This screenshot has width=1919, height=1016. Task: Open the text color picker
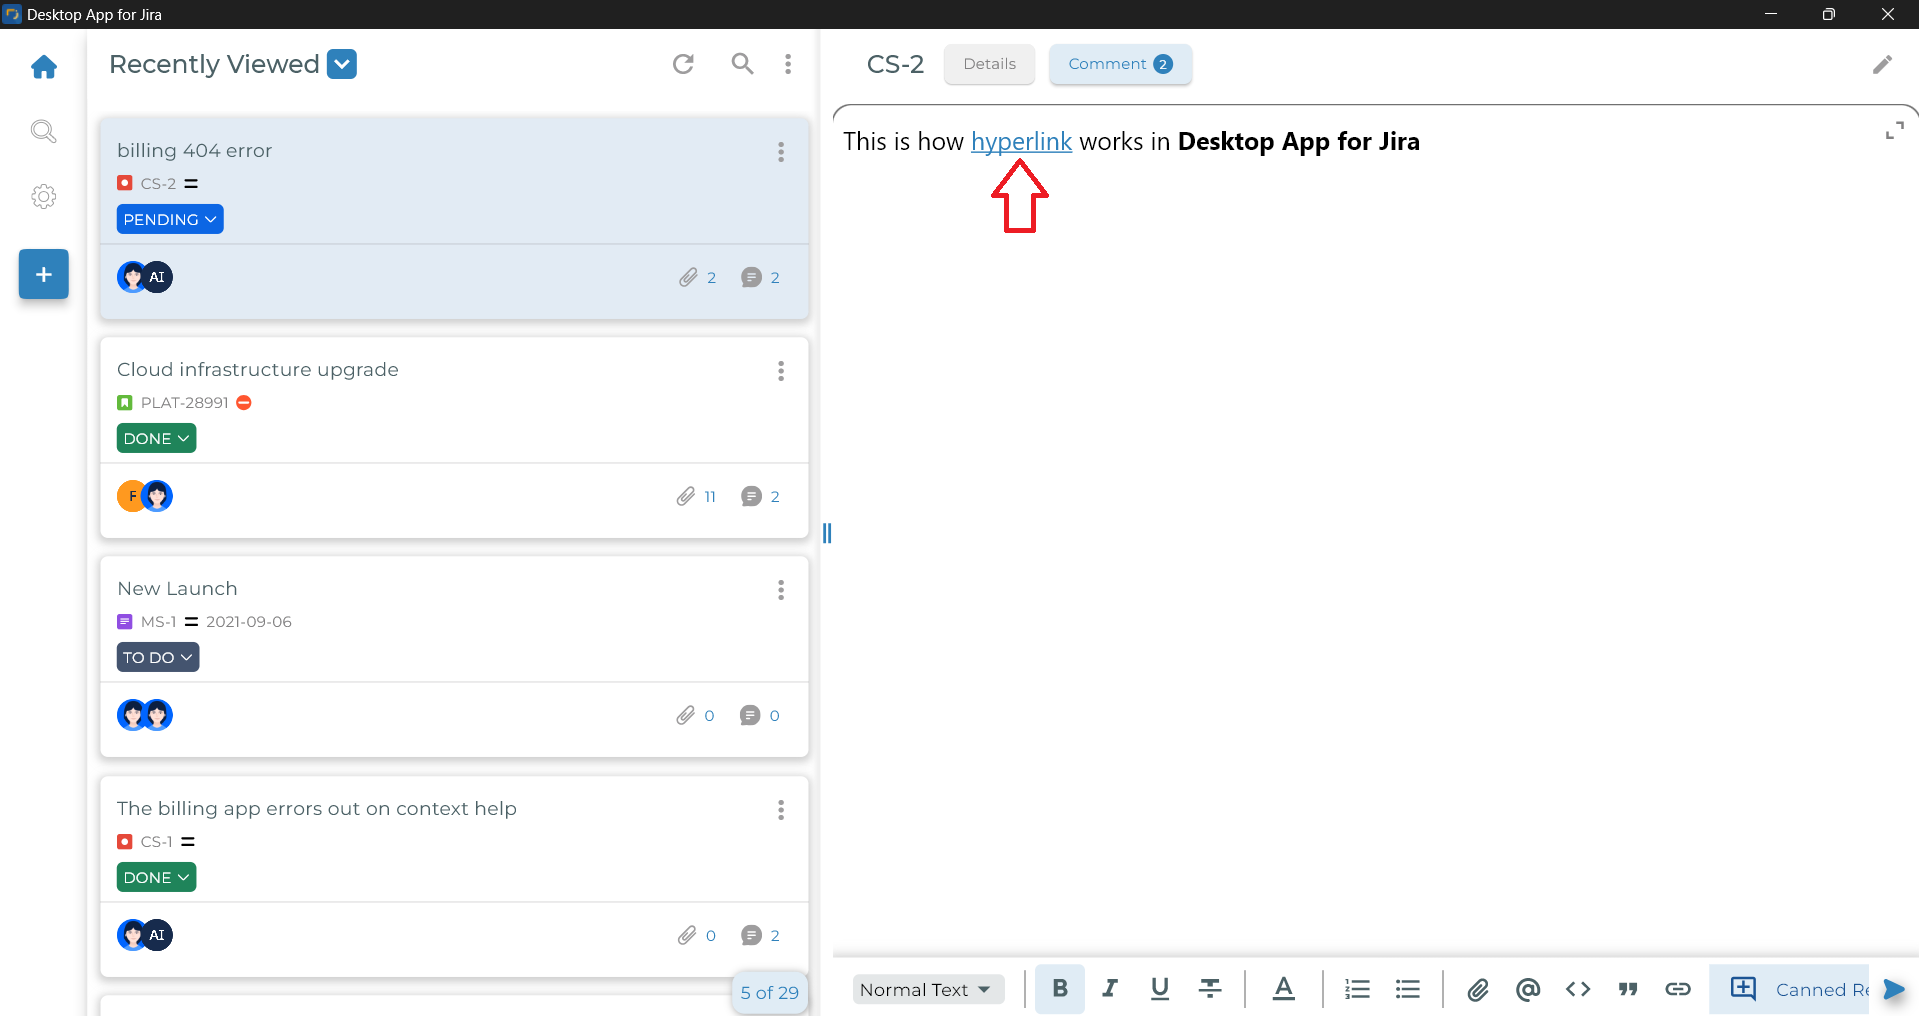coord(1284,989)
